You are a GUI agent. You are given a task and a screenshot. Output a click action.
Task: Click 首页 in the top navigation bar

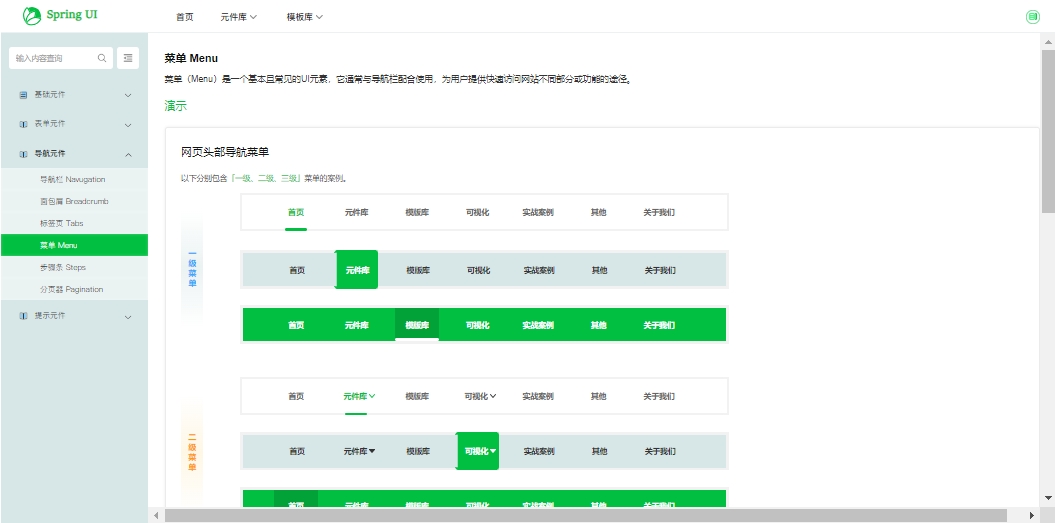185,17
